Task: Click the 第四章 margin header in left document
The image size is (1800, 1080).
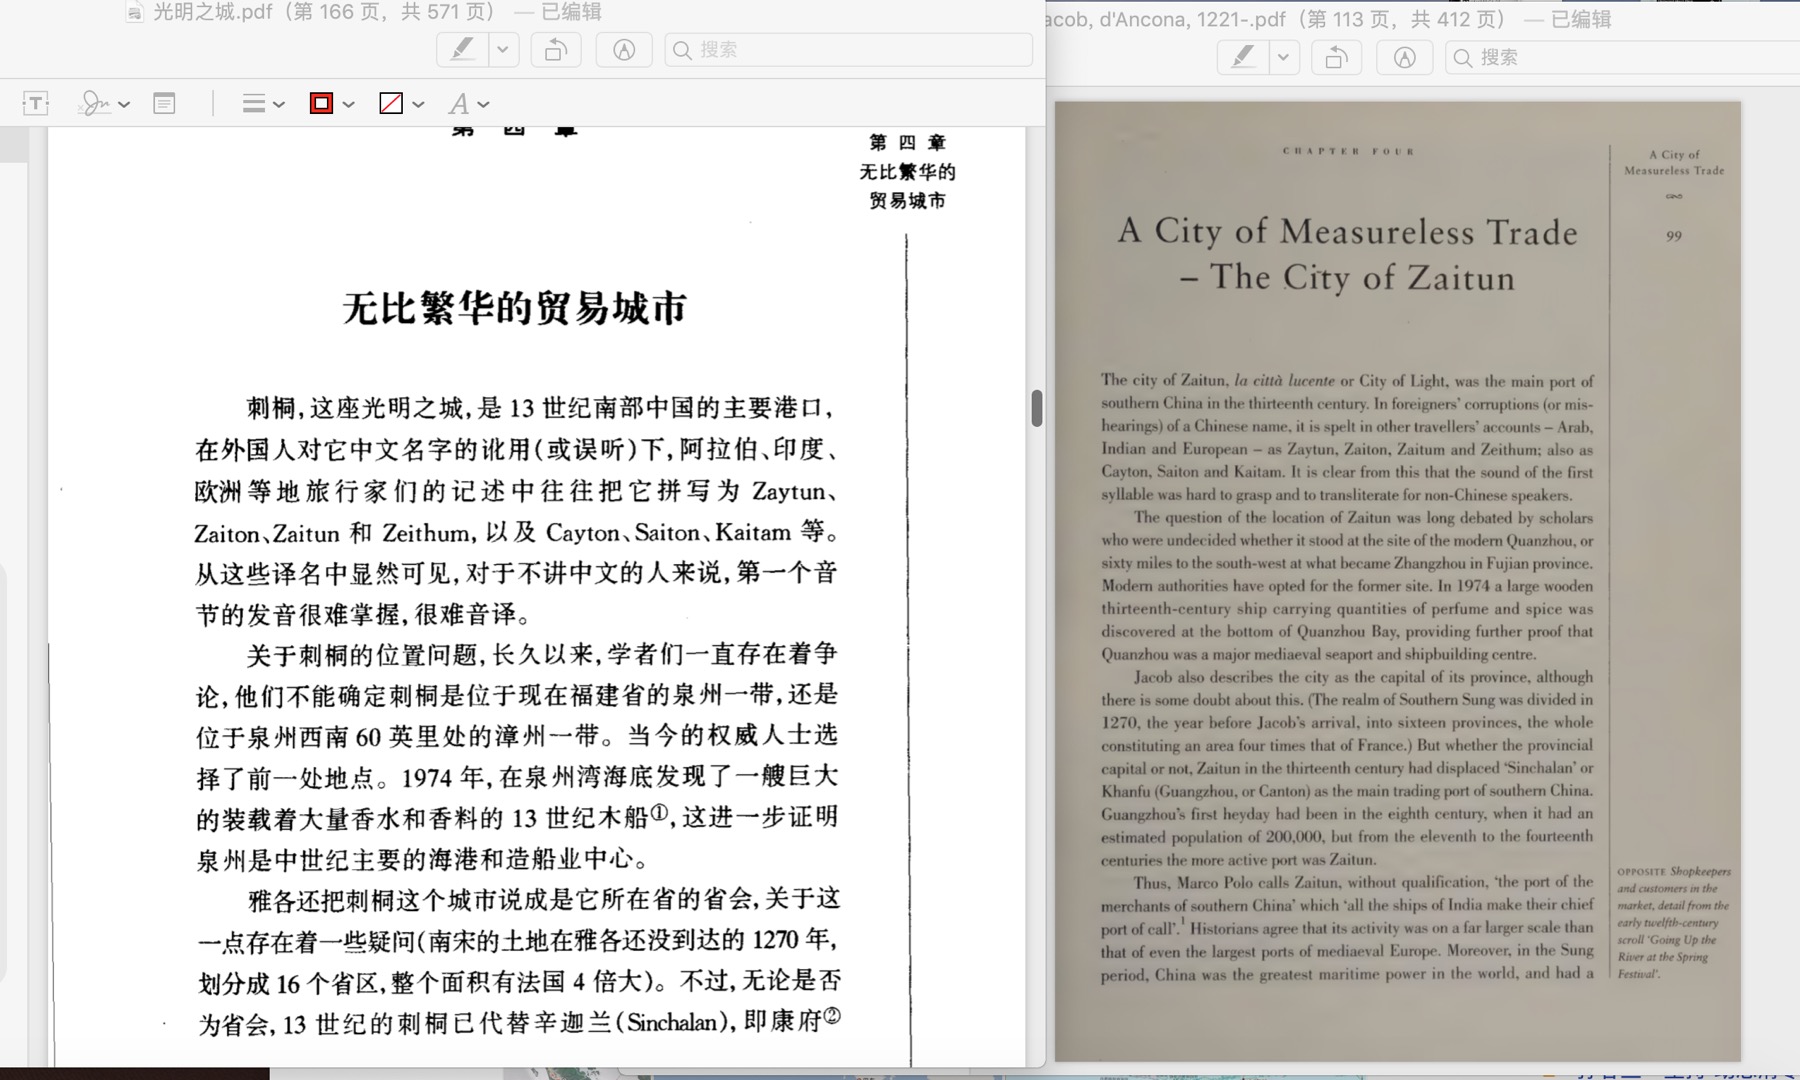Action: coord(907,142)
